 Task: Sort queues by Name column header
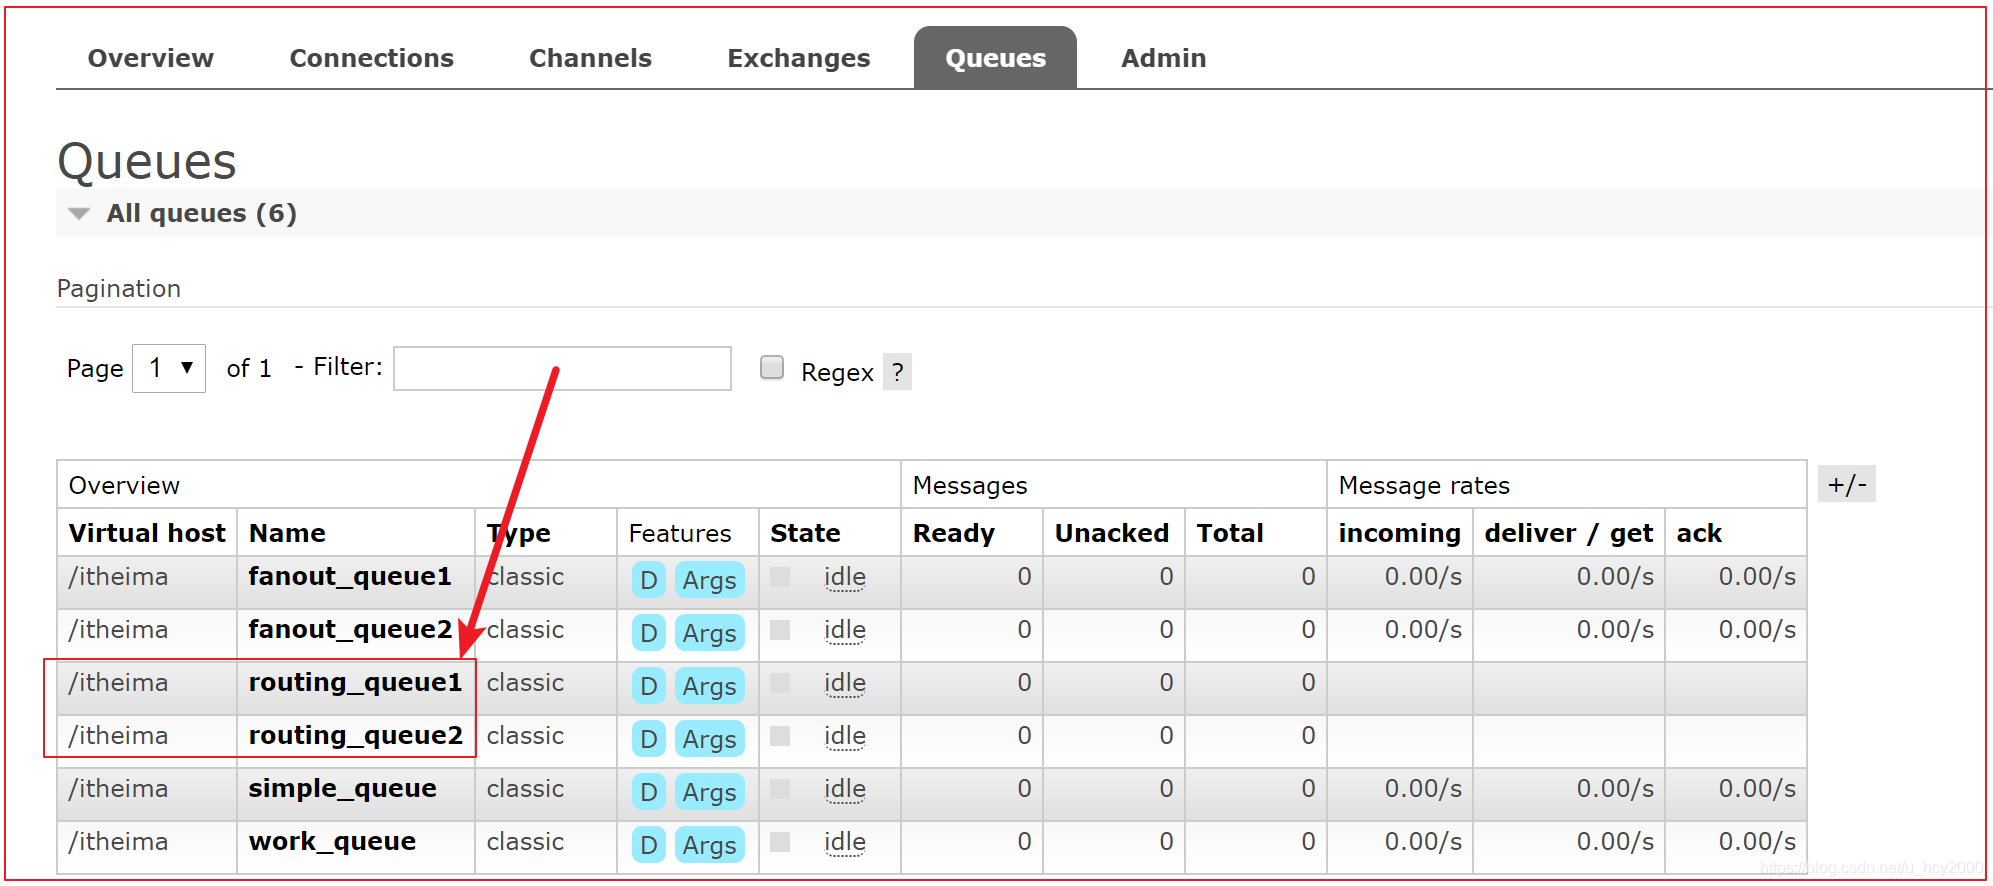click(x=287, y=533)
